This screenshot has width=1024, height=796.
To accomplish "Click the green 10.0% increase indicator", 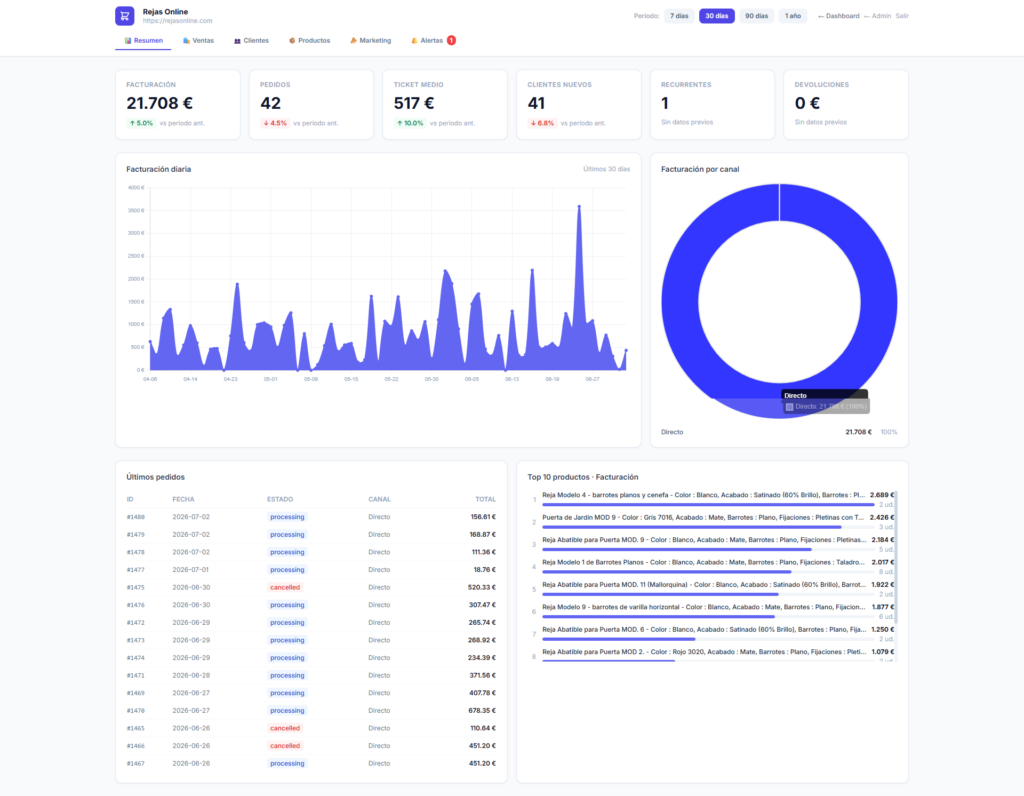I will (x=409, y=123).
